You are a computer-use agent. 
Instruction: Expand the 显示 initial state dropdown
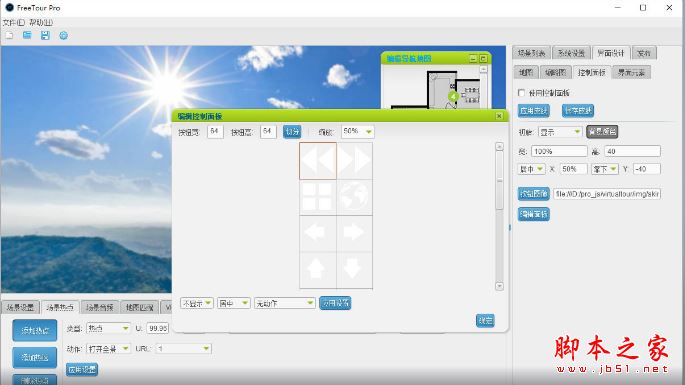[x=560, y=132]
